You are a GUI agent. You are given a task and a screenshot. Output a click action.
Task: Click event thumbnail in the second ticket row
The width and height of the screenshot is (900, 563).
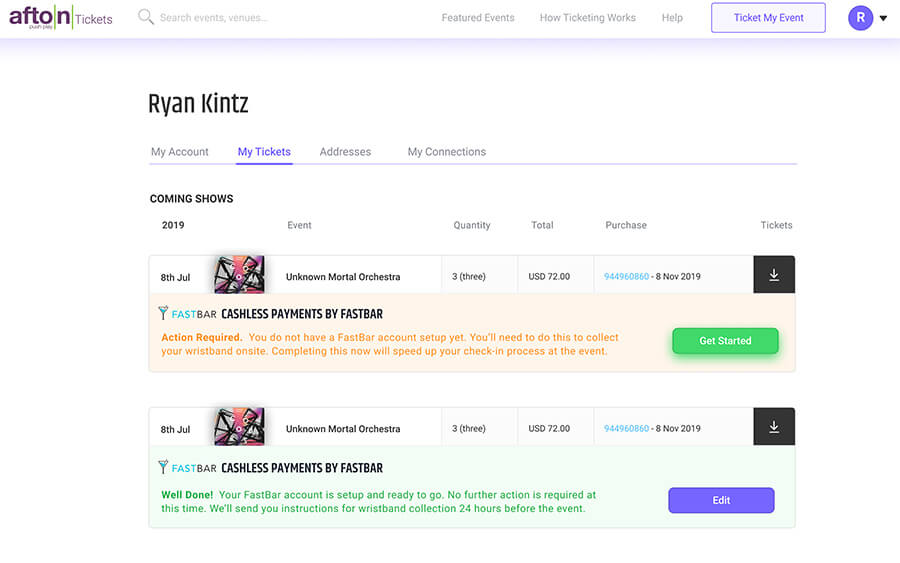tap(239, 427)
